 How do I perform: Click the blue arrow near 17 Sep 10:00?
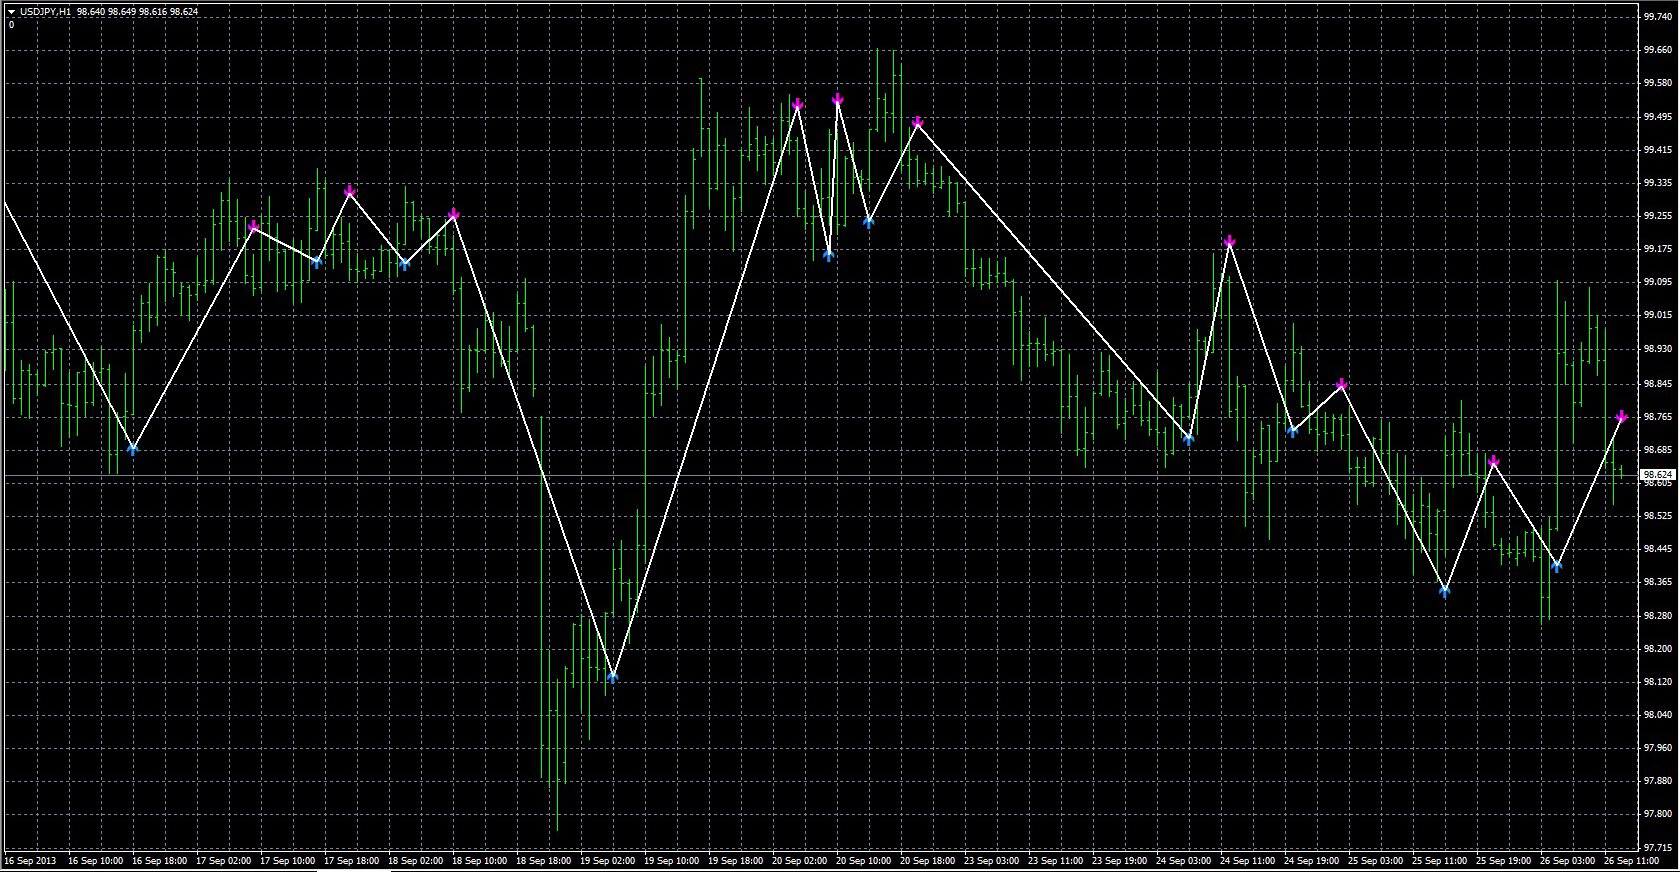(317, 262)
